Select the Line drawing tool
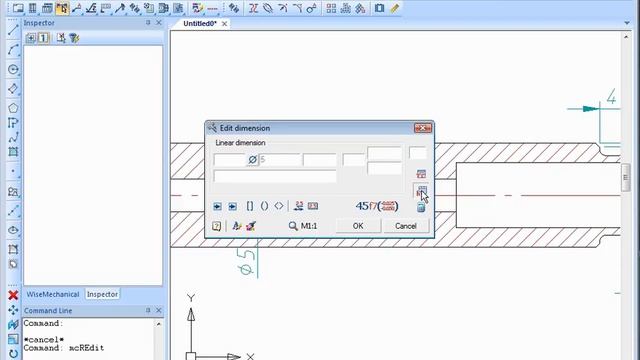Image resolution: width=640 pixels, height=360 pixels. [x=13, y=31]
